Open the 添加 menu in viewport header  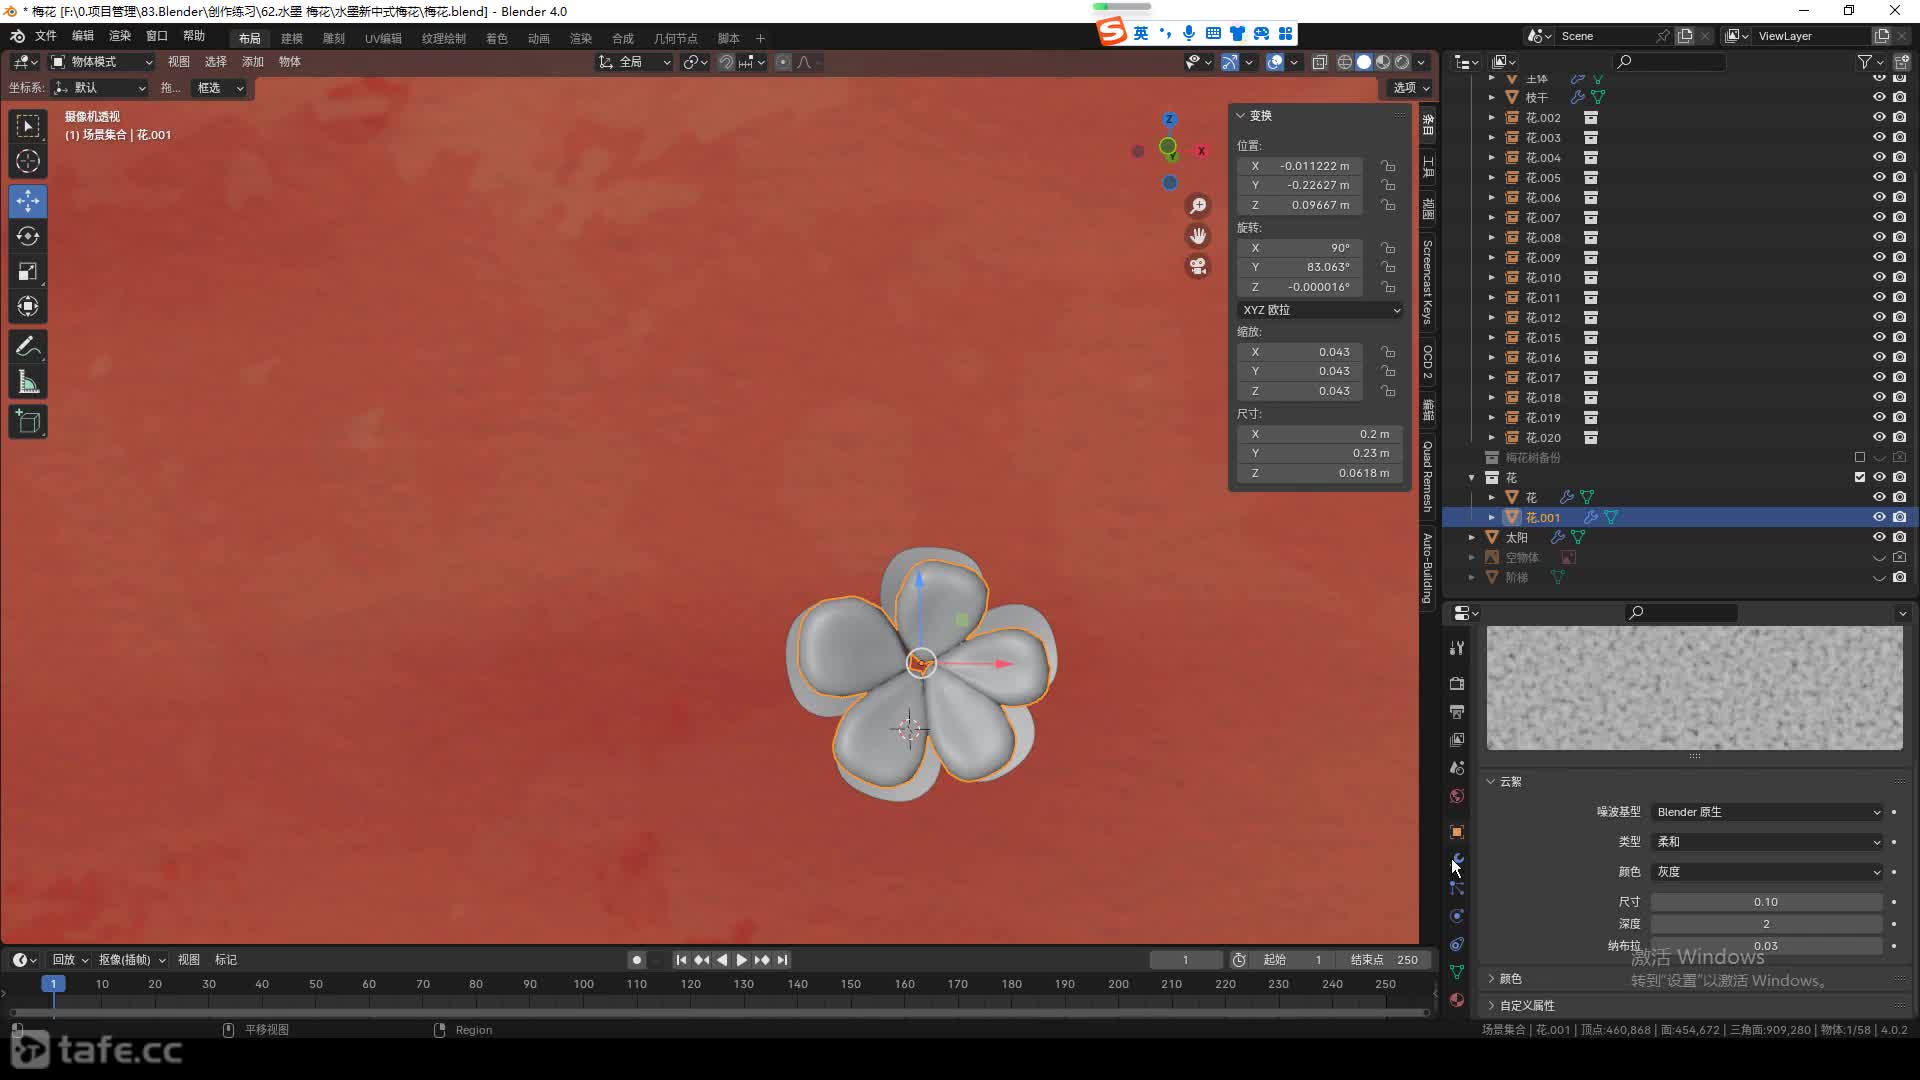(x=253, y=62)
